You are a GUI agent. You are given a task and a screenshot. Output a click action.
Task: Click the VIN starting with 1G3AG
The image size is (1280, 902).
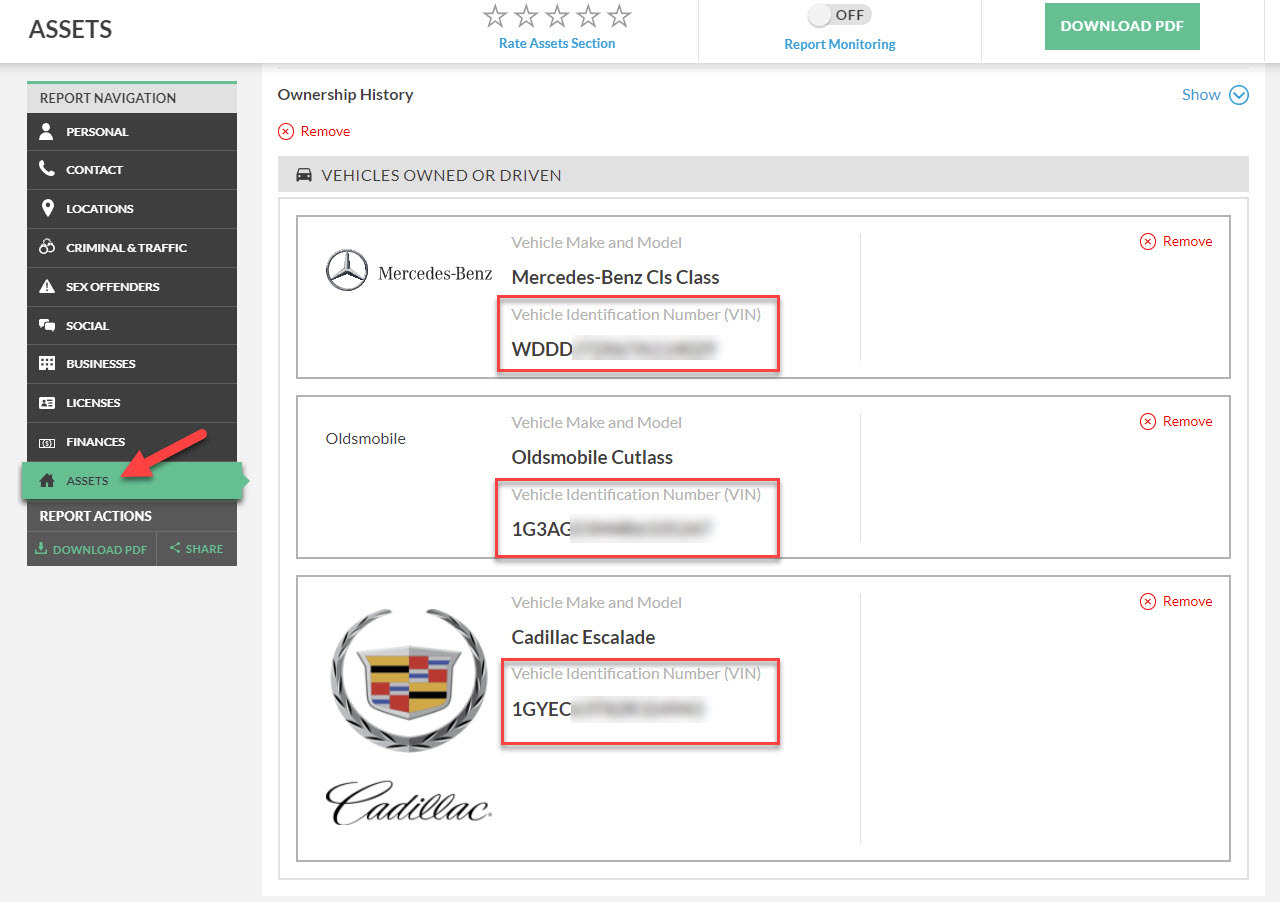tap(612, 529)
